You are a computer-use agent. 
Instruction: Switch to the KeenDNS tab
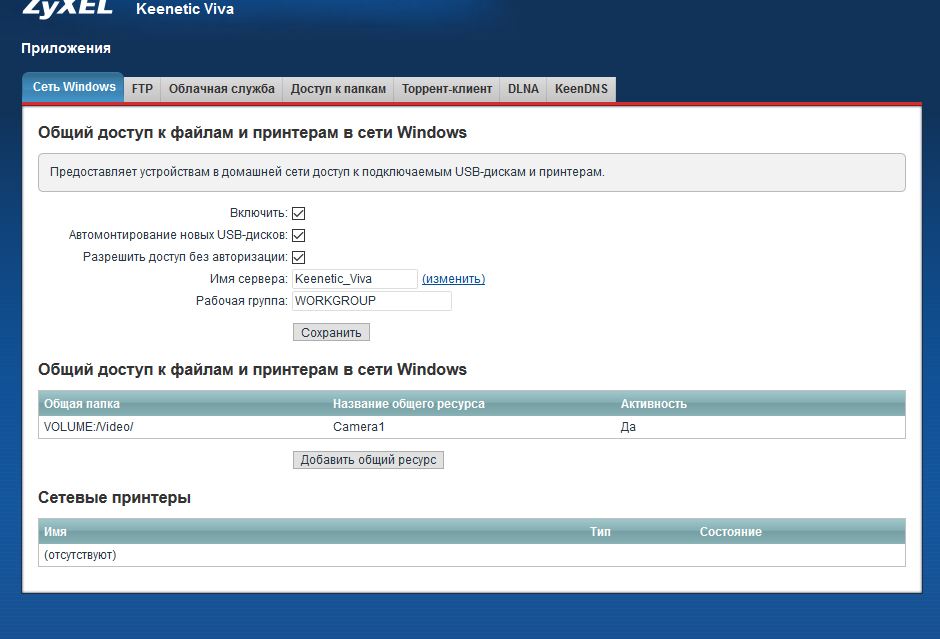click(581, 89)
